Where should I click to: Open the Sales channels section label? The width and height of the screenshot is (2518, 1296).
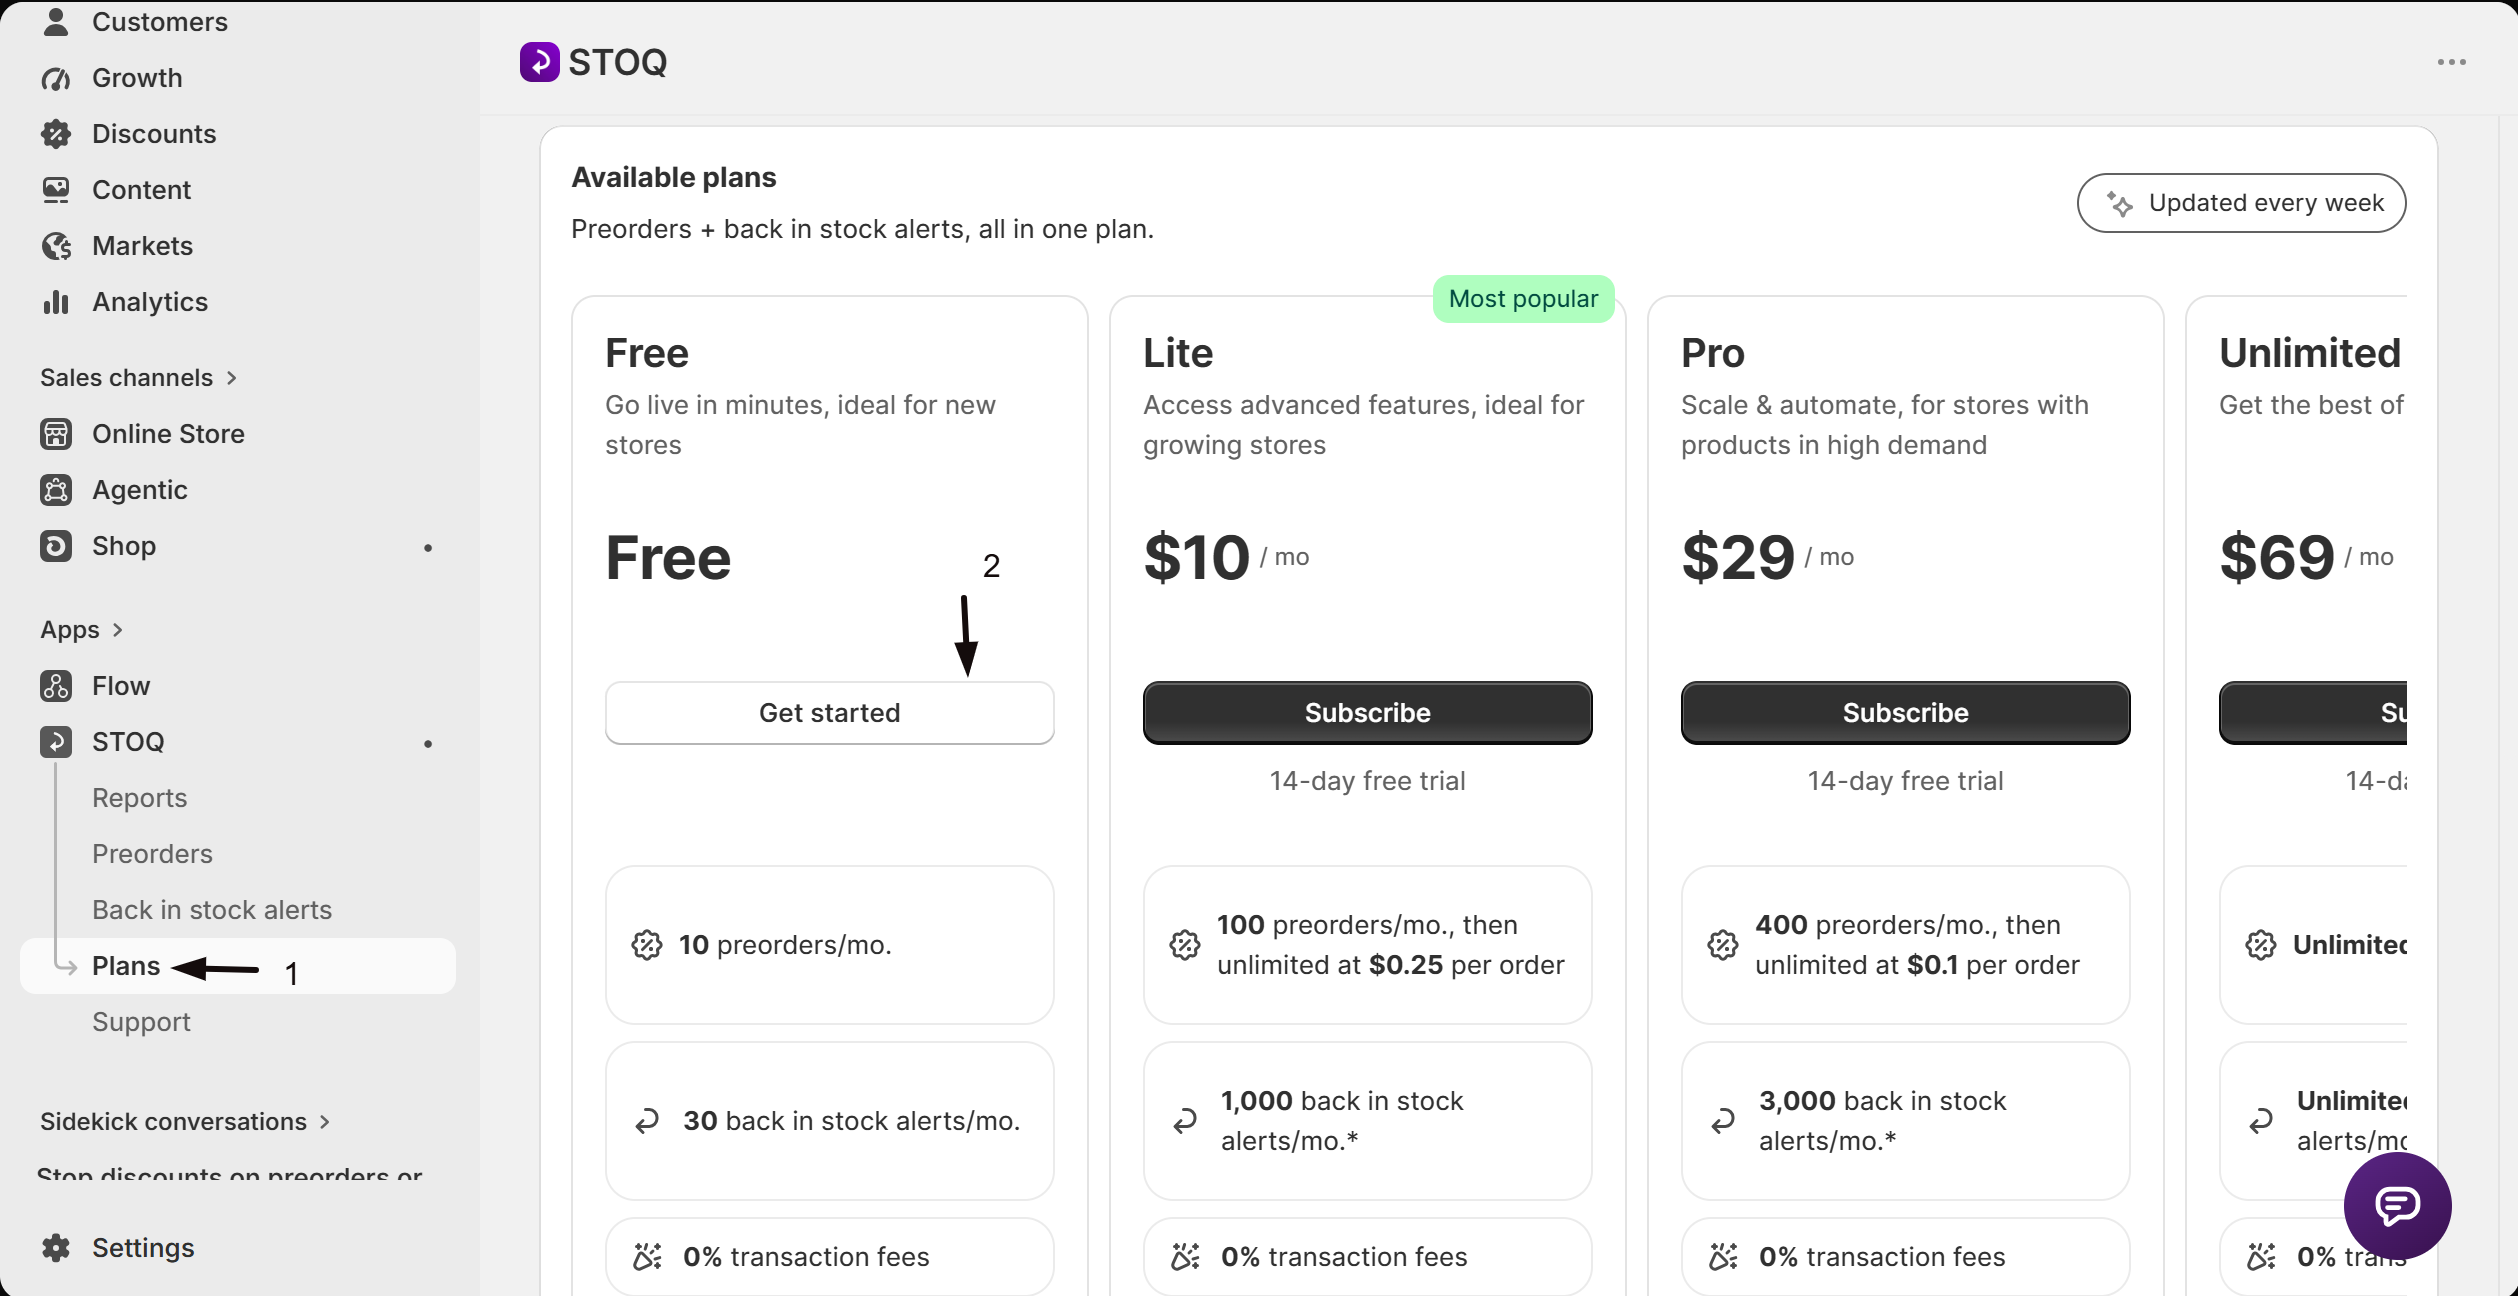[x=127, y=378]
